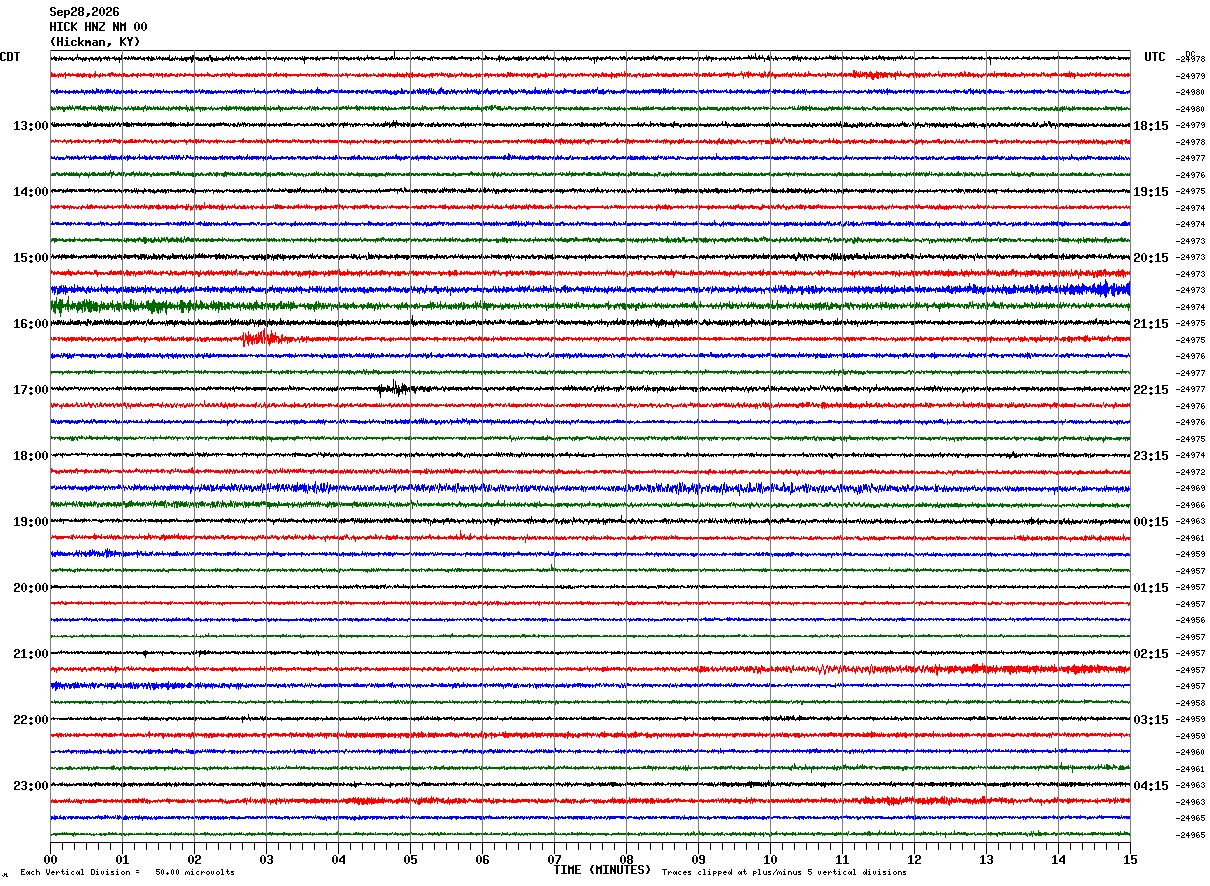The width and height of the screenshot is (1210, 886).
Task: Click the black event spike on 17:00 trace
Action: tap(394, 389)
